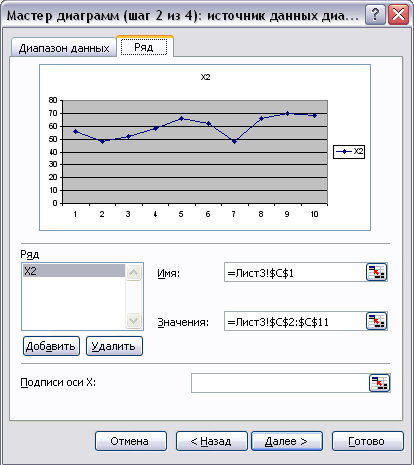This screenshot has height=465, width=414.
Task: Select the Ряд tab
Action: [x=145, y=47]
